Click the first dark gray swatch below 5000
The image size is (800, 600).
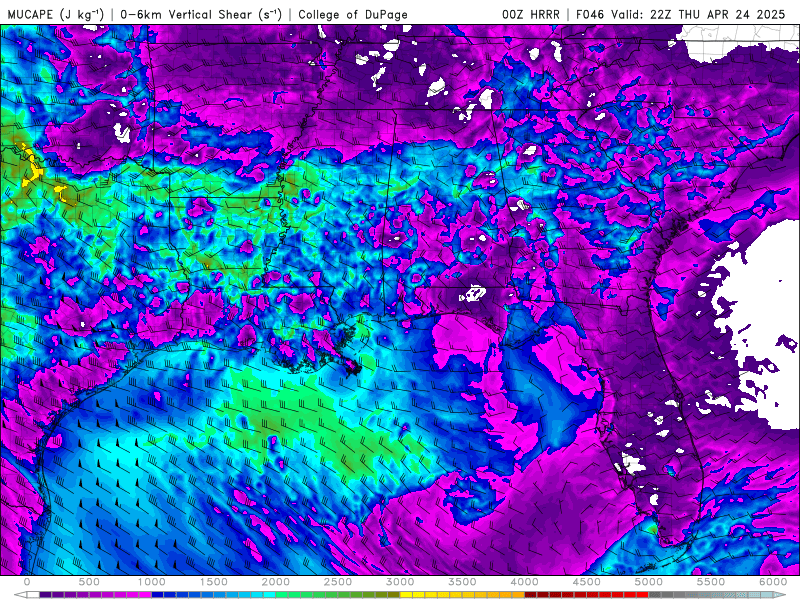tap(655, 594)
